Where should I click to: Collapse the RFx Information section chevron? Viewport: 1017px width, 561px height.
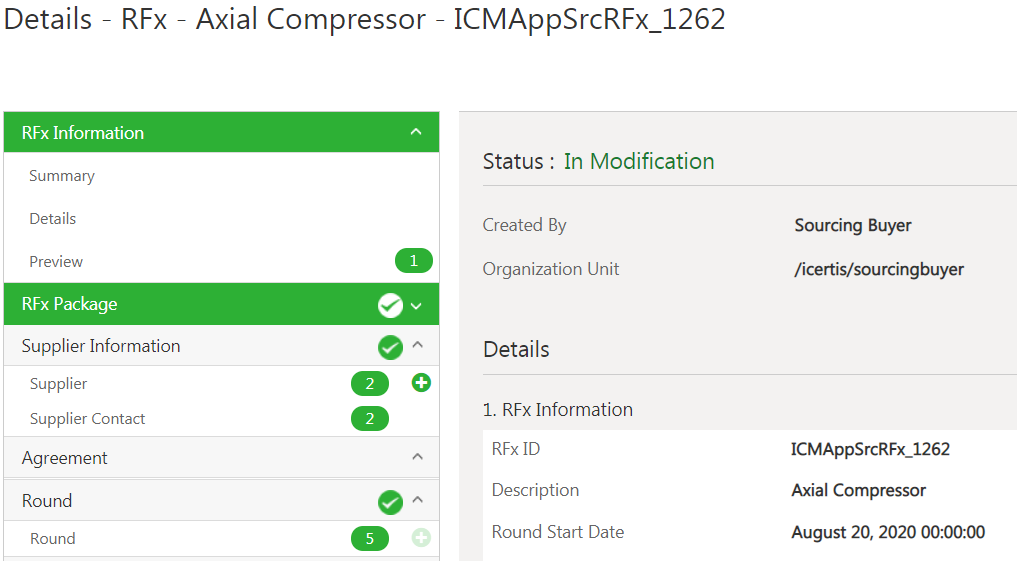[x=417, y=132]
